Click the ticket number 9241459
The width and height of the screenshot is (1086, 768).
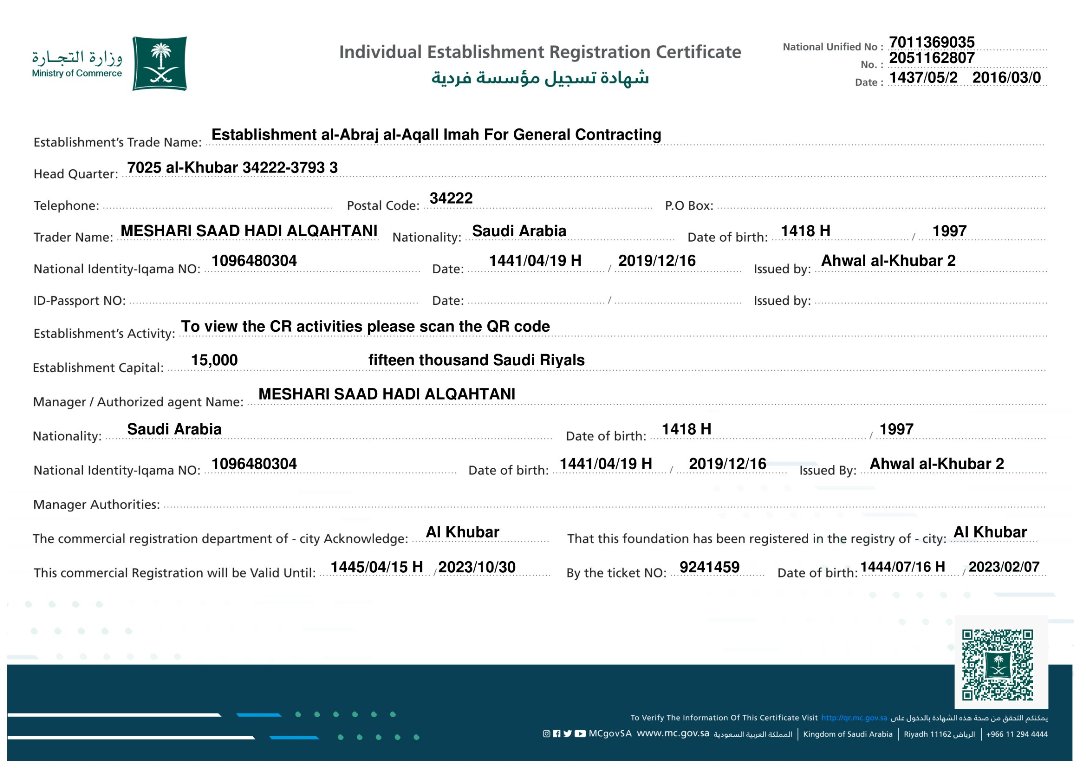tap(709, 567)
